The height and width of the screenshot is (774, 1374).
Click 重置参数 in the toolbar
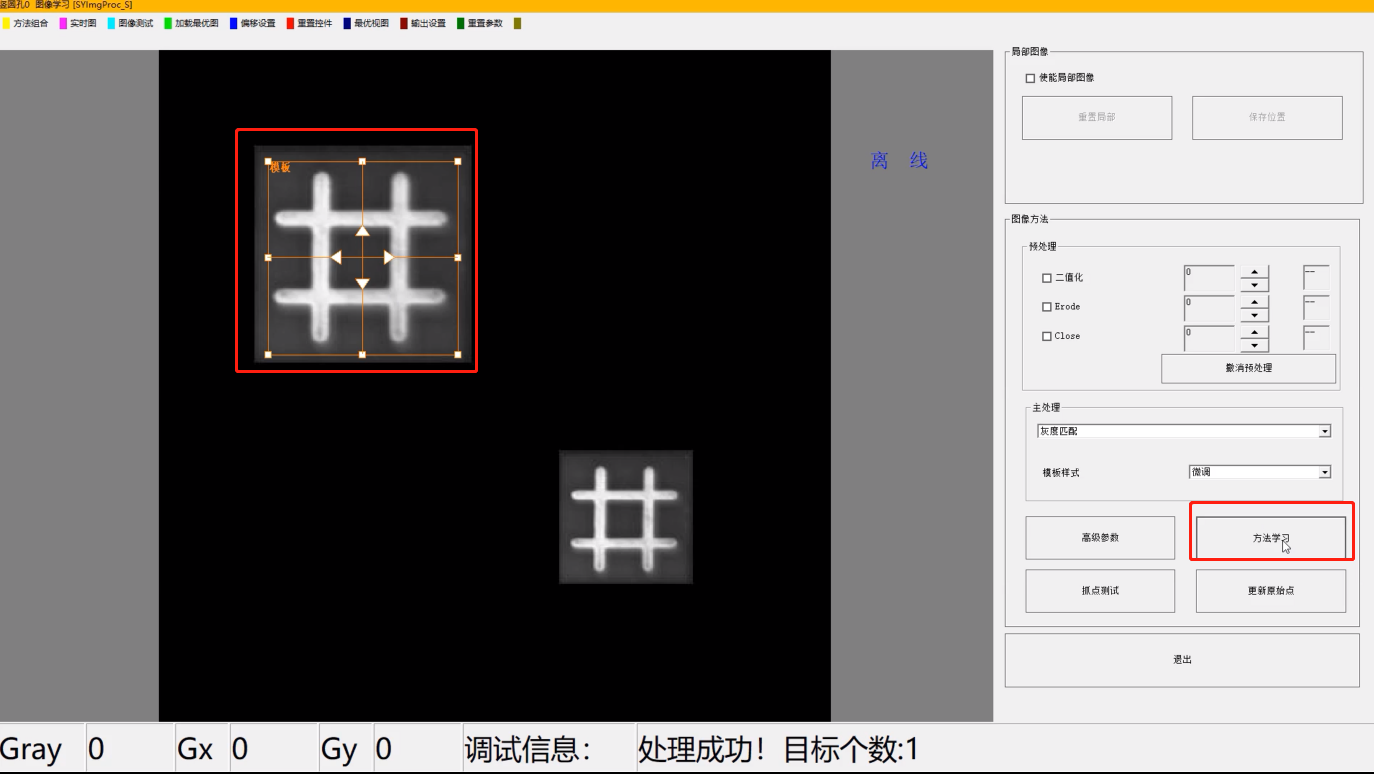tap(485, 23)
